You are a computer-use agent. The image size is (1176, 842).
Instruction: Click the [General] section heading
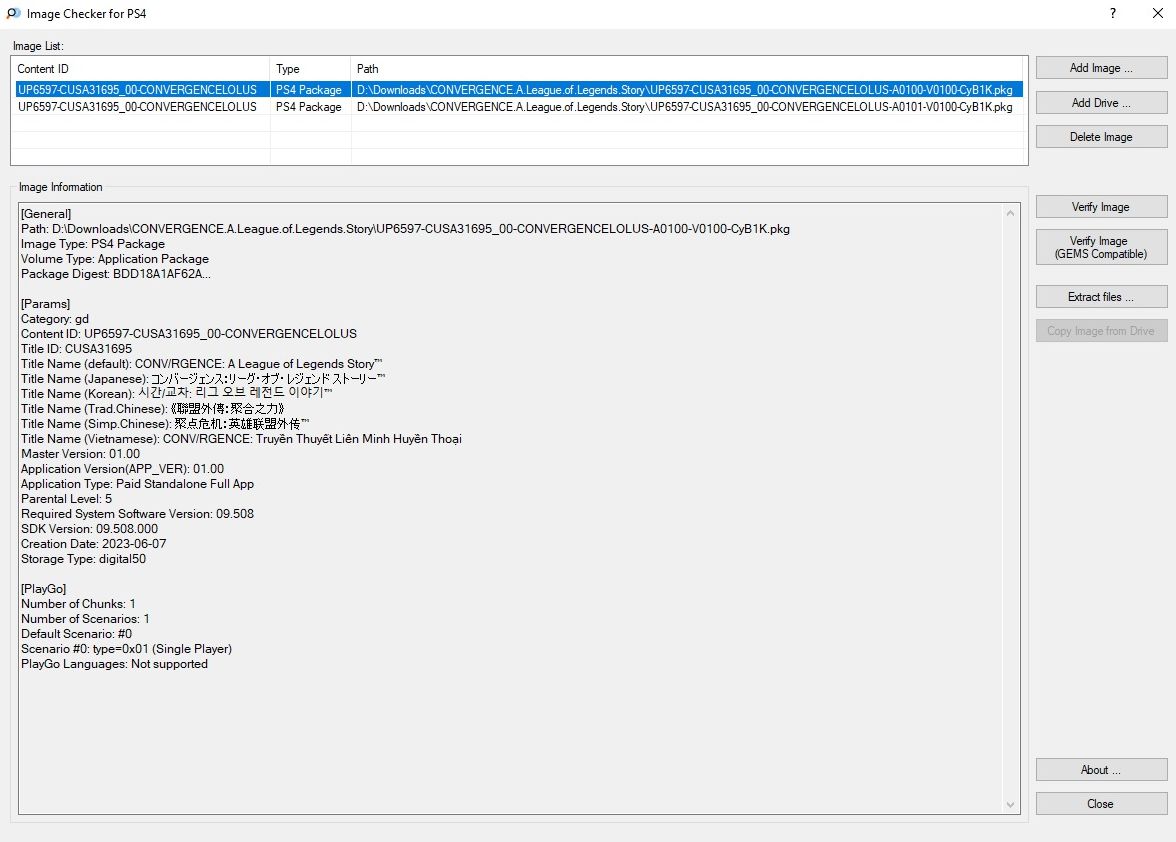point(46,214)
